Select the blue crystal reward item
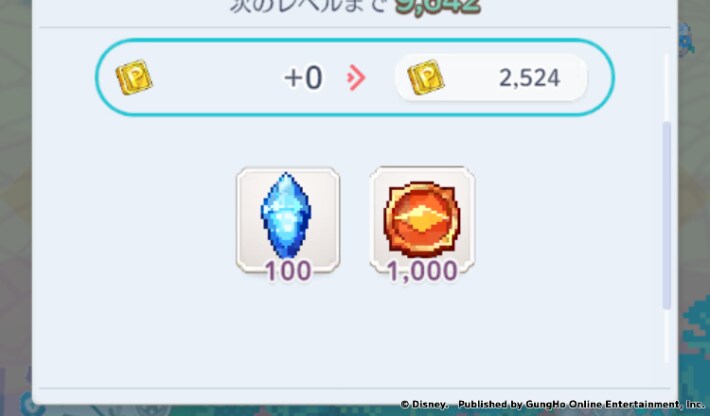The width and height of the screenshot is (710, 416). [x=288, y=220]
